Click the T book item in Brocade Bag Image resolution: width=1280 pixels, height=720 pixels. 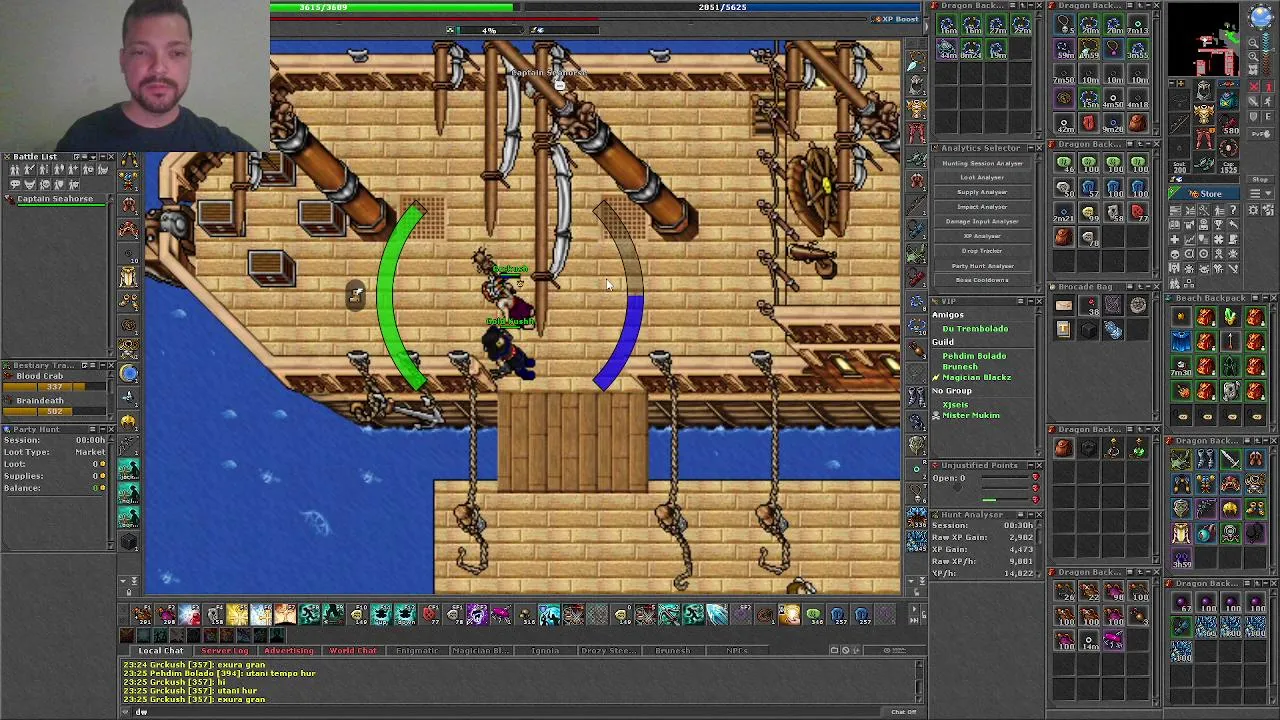[1064, 330]
